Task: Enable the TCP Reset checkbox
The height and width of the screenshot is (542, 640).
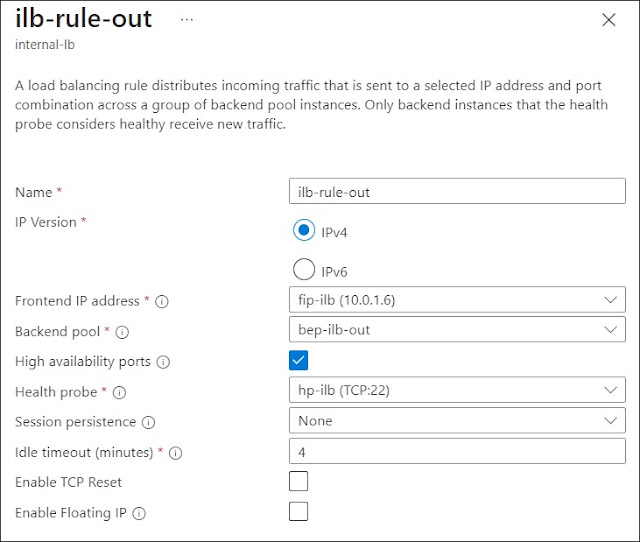Action: click(x=298, y=481)
